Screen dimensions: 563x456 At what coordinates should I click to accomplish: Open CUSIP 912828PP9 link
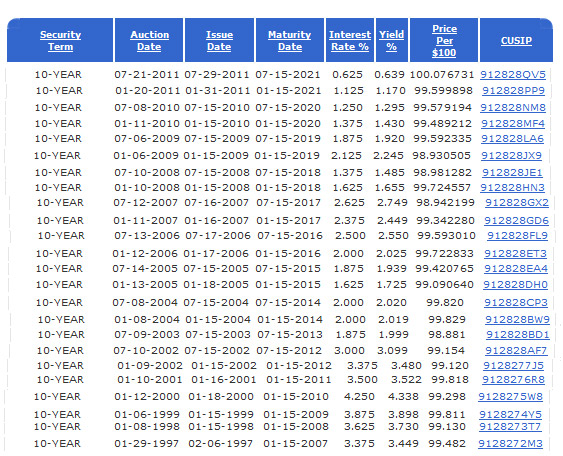(513, 90)
